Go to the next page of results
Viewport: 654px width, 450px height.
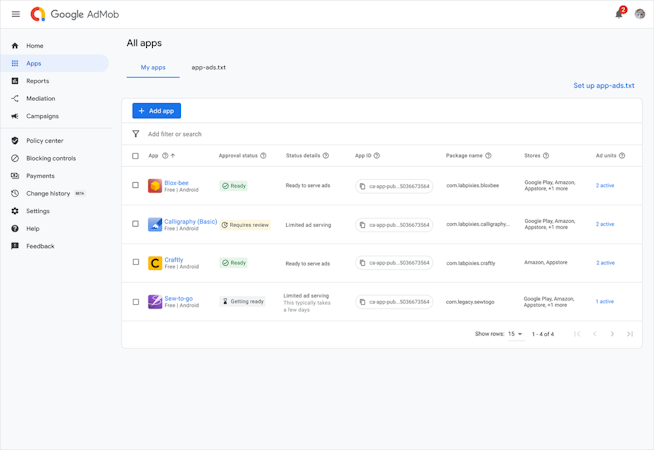612,334
